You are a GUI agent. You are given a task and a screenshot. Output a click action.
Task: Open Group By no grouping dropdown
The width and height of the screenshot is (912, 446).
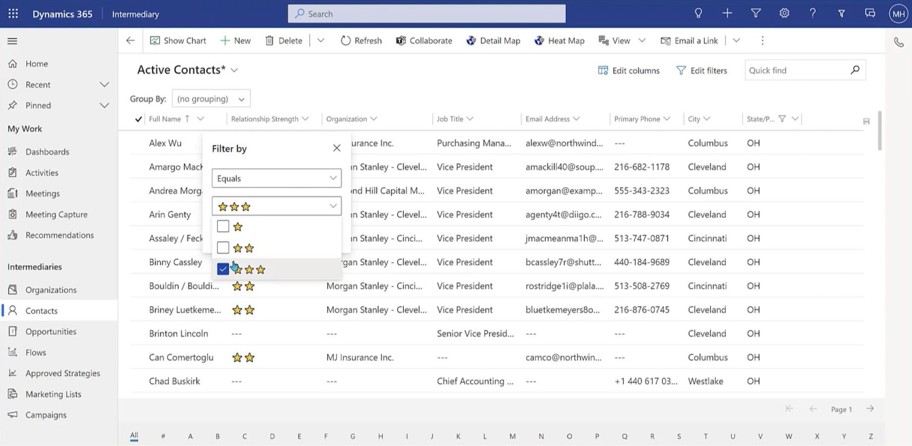(x=211, y=99)
